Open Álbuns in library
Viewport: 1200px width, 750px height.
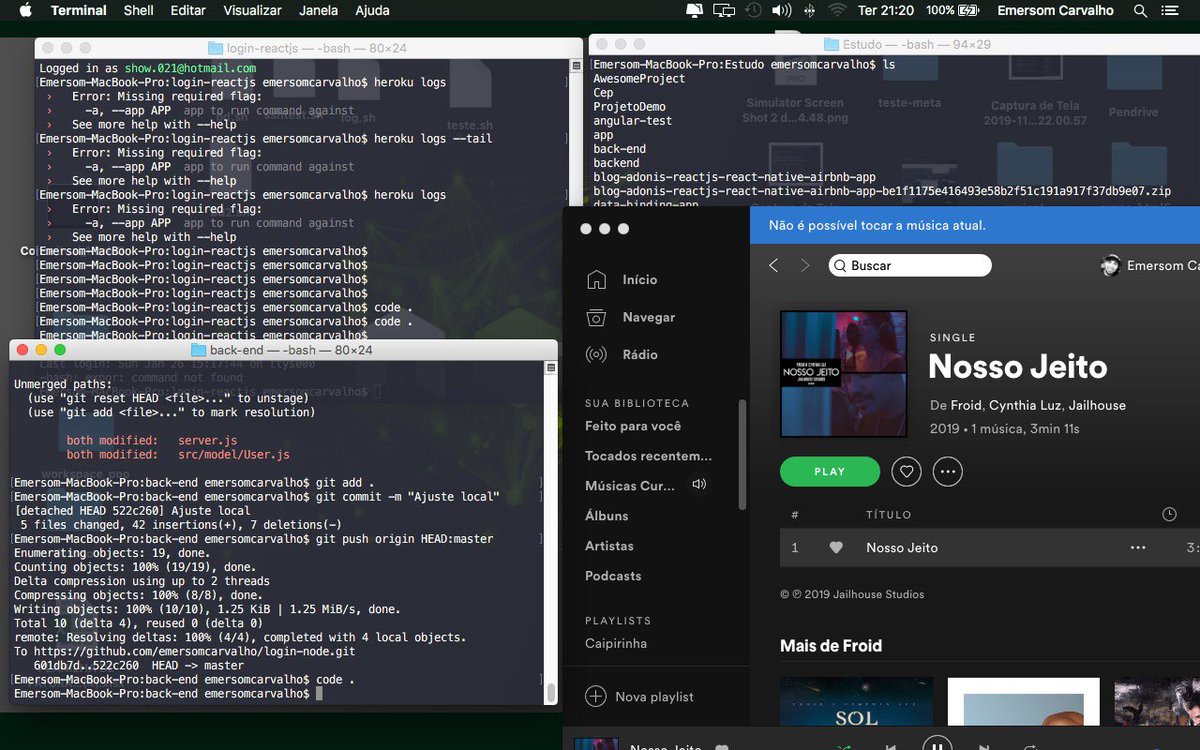tap(607, 516)
